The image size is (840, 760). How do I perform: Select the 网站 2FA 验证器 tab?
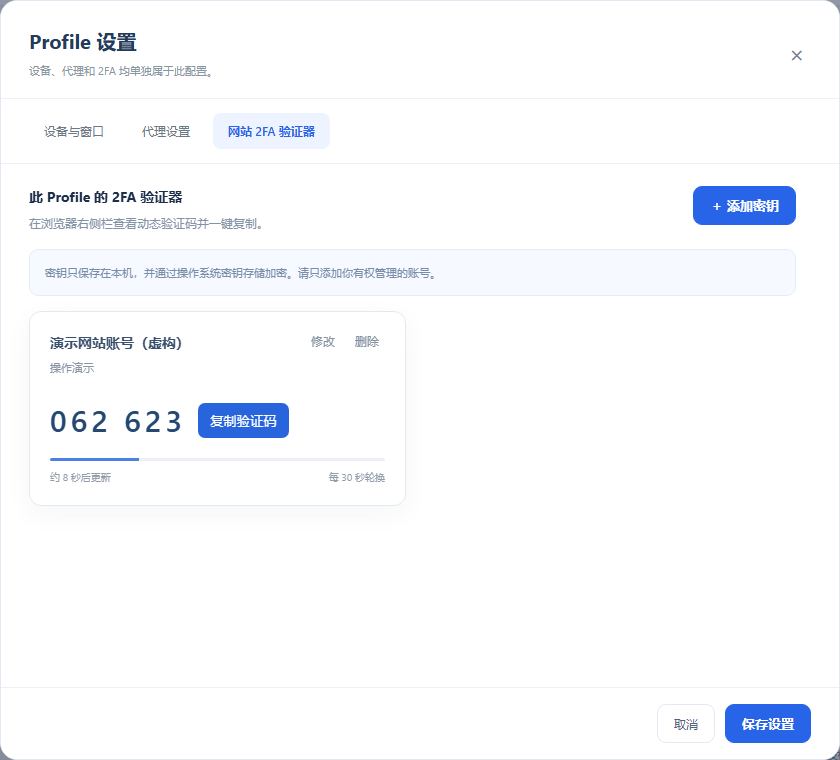271,131
